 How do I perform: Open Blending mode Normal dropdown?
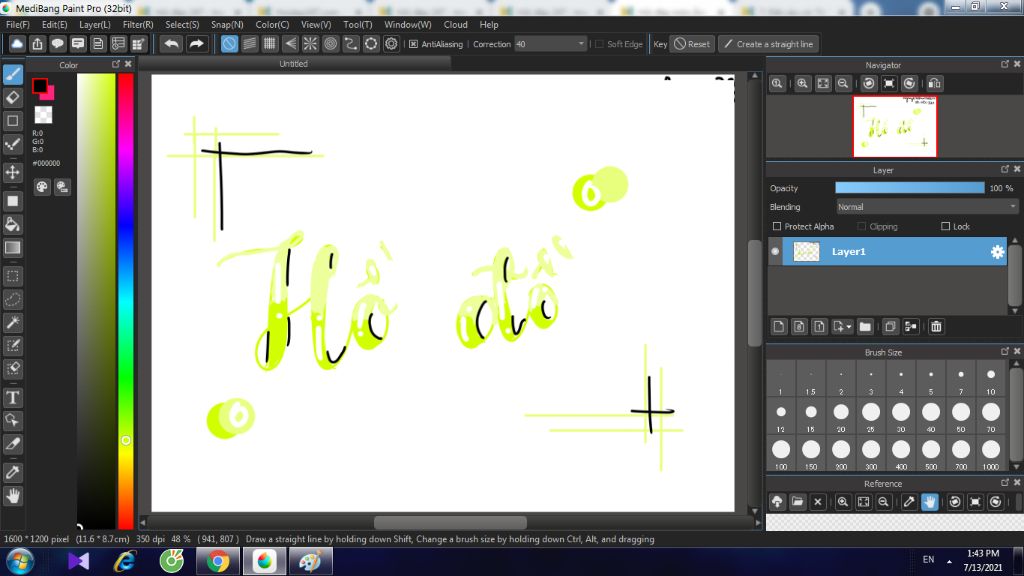point(927,207)
